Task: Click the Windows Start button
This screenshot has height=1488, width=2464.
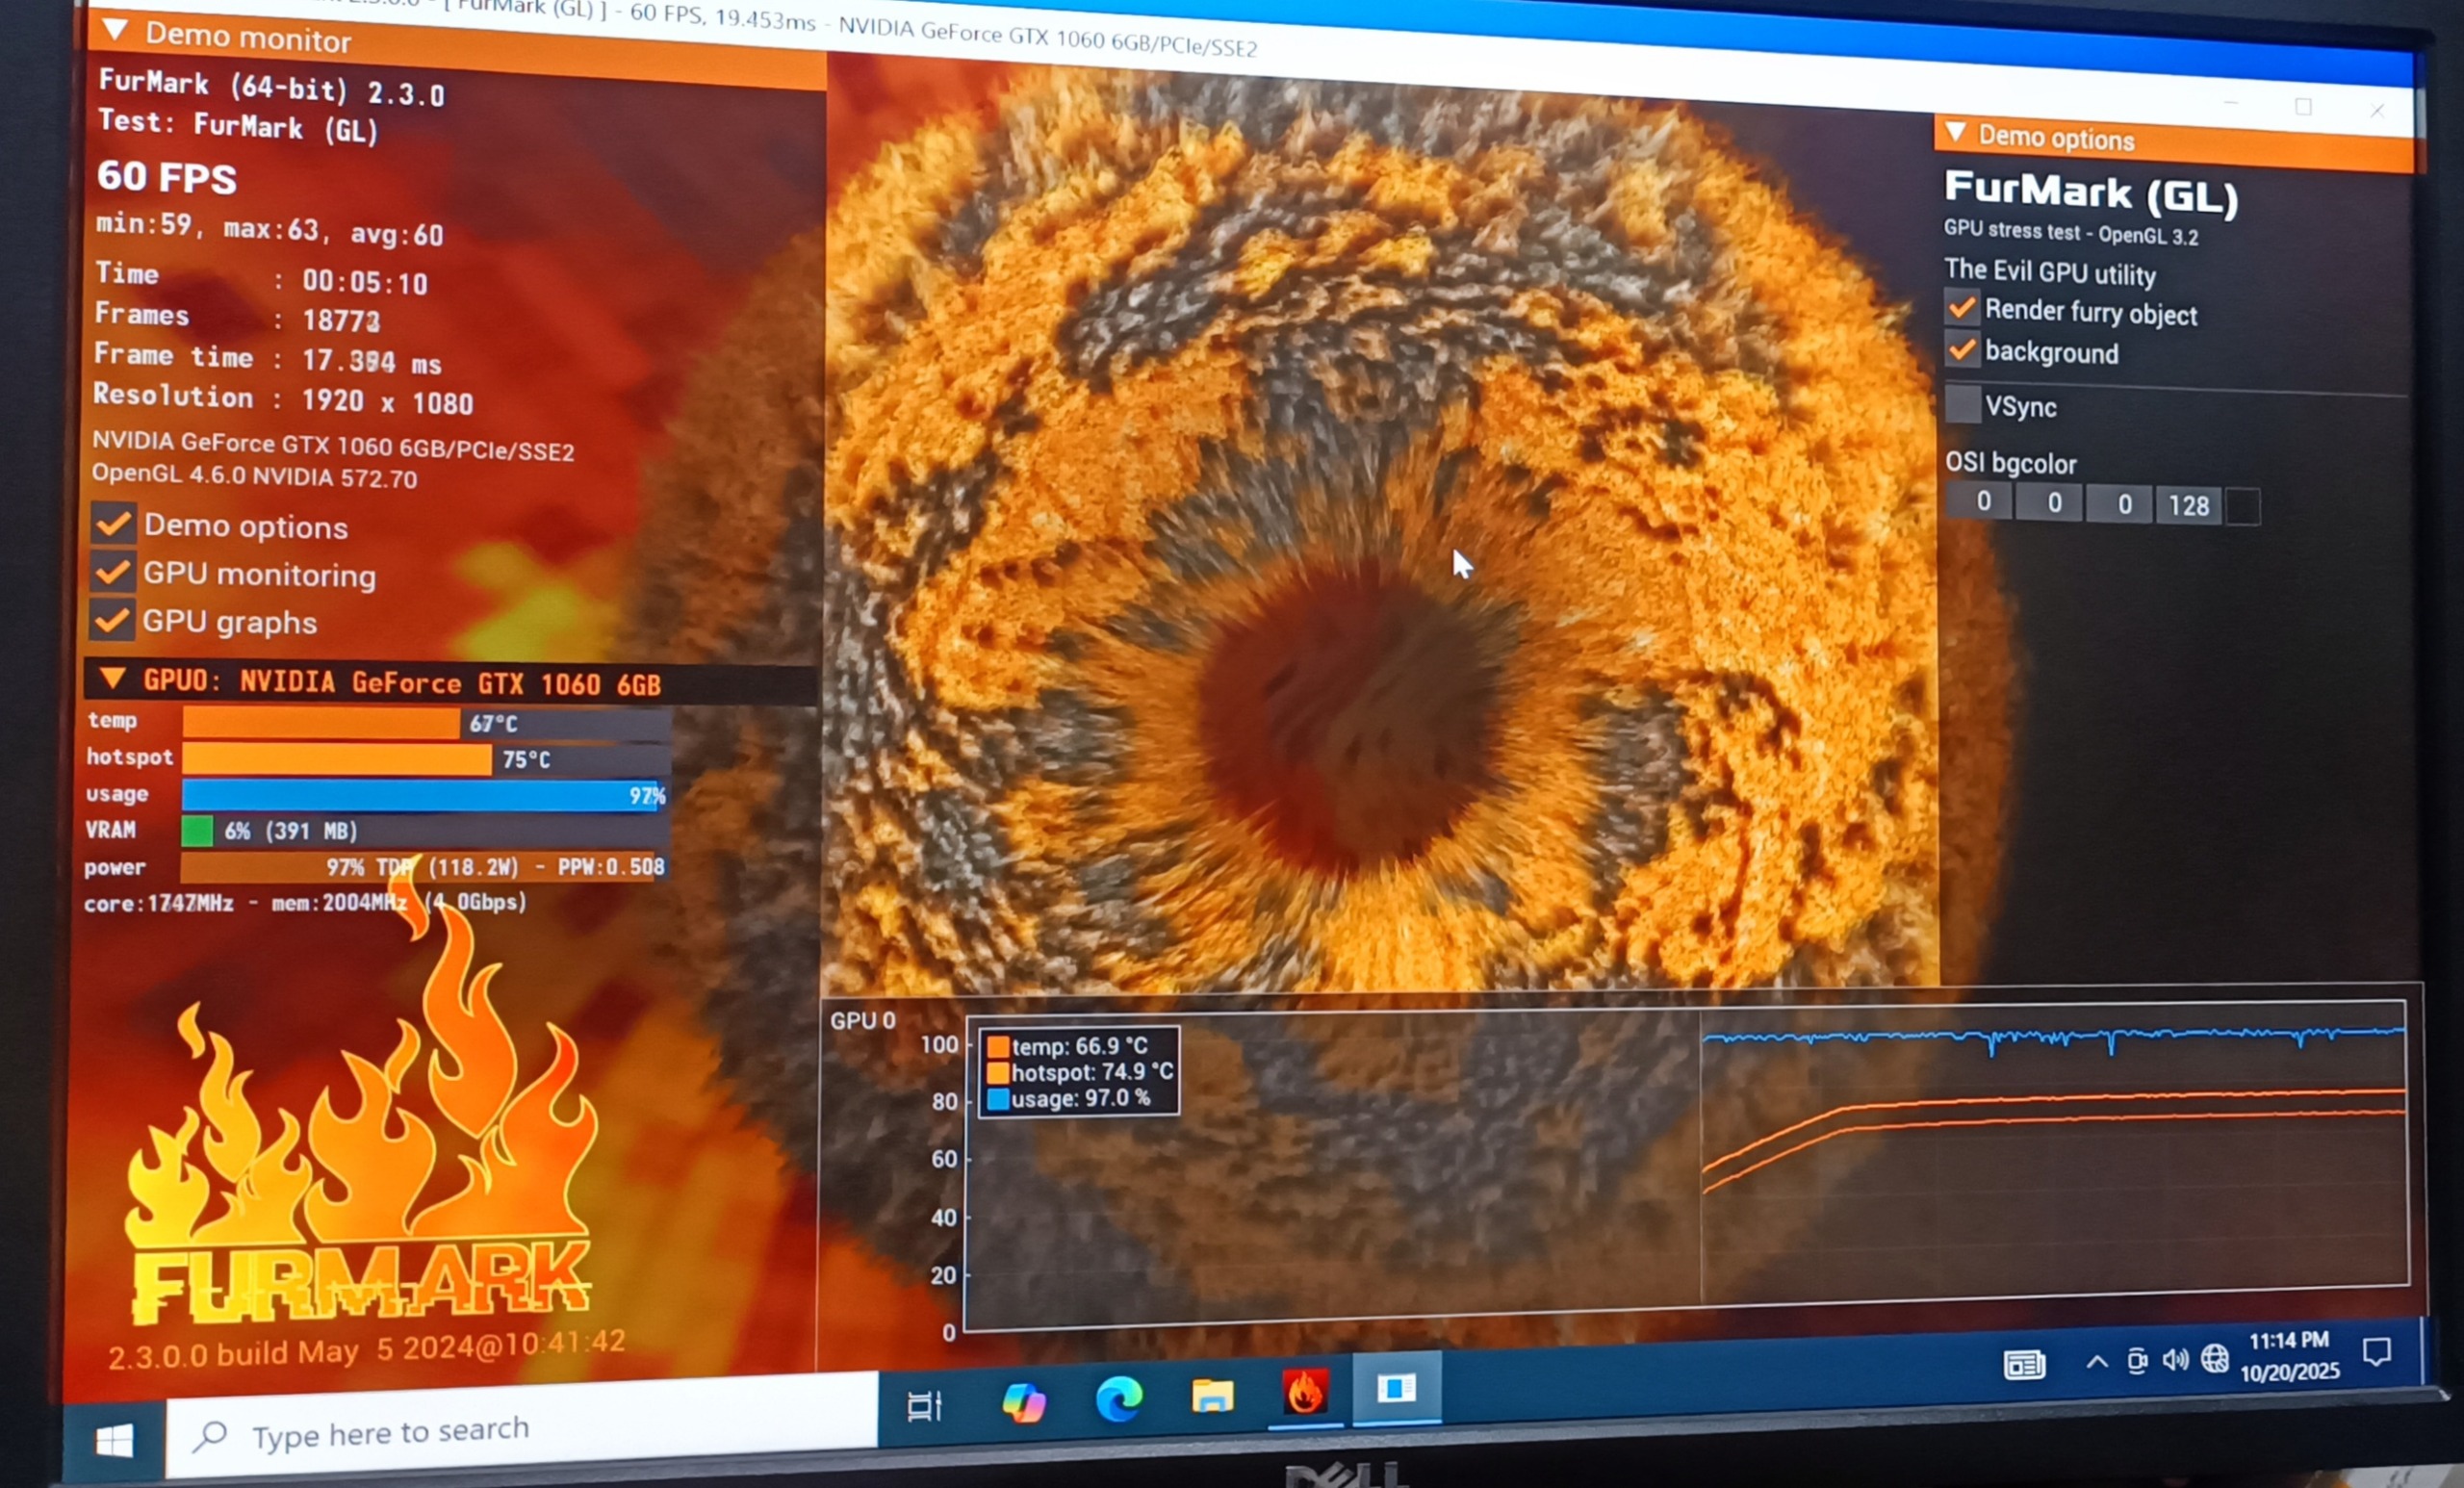Action: (114, 1441)
